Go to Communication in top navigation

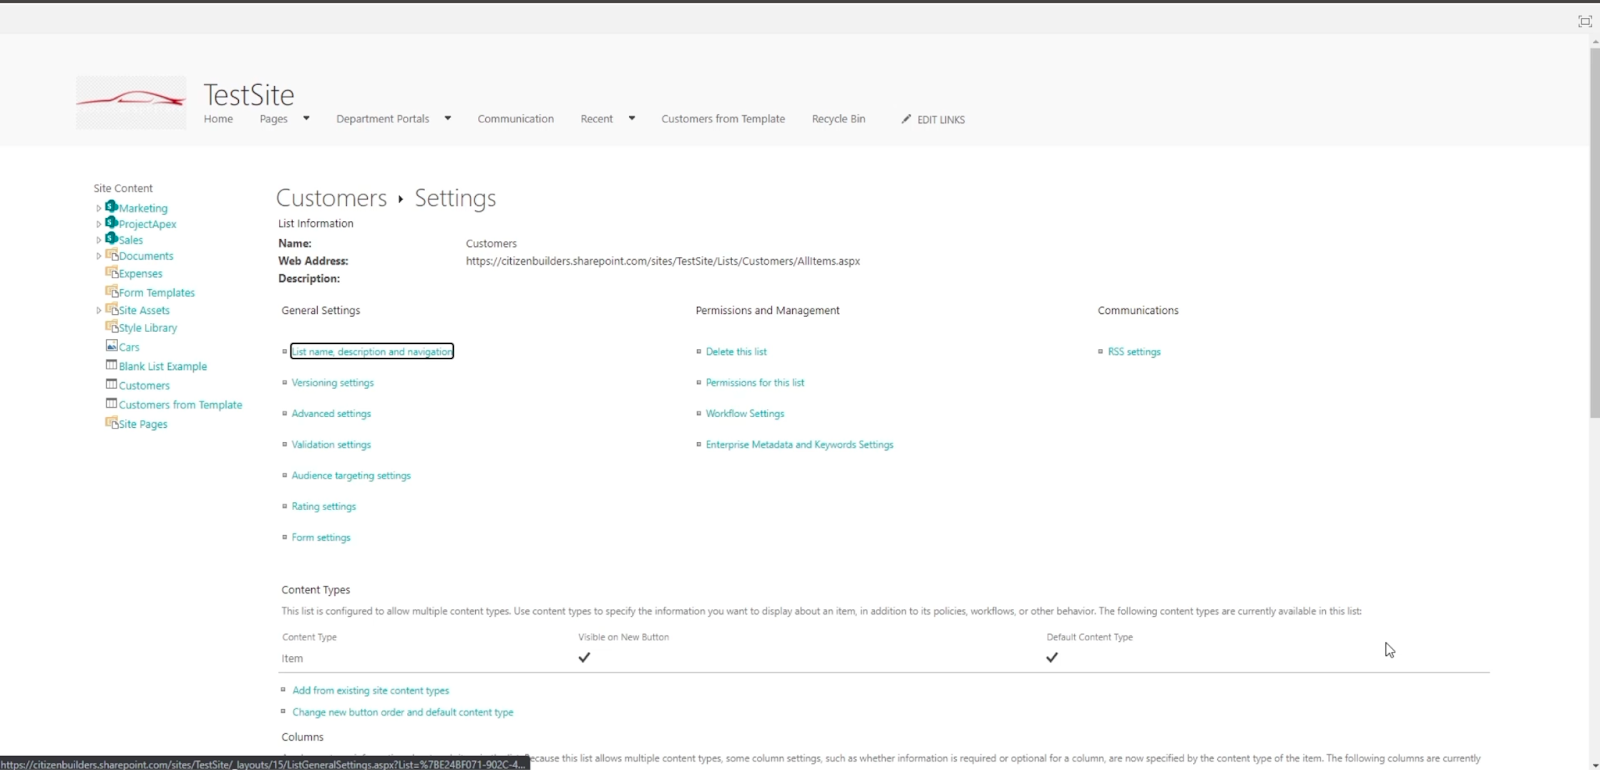[516, 119]
